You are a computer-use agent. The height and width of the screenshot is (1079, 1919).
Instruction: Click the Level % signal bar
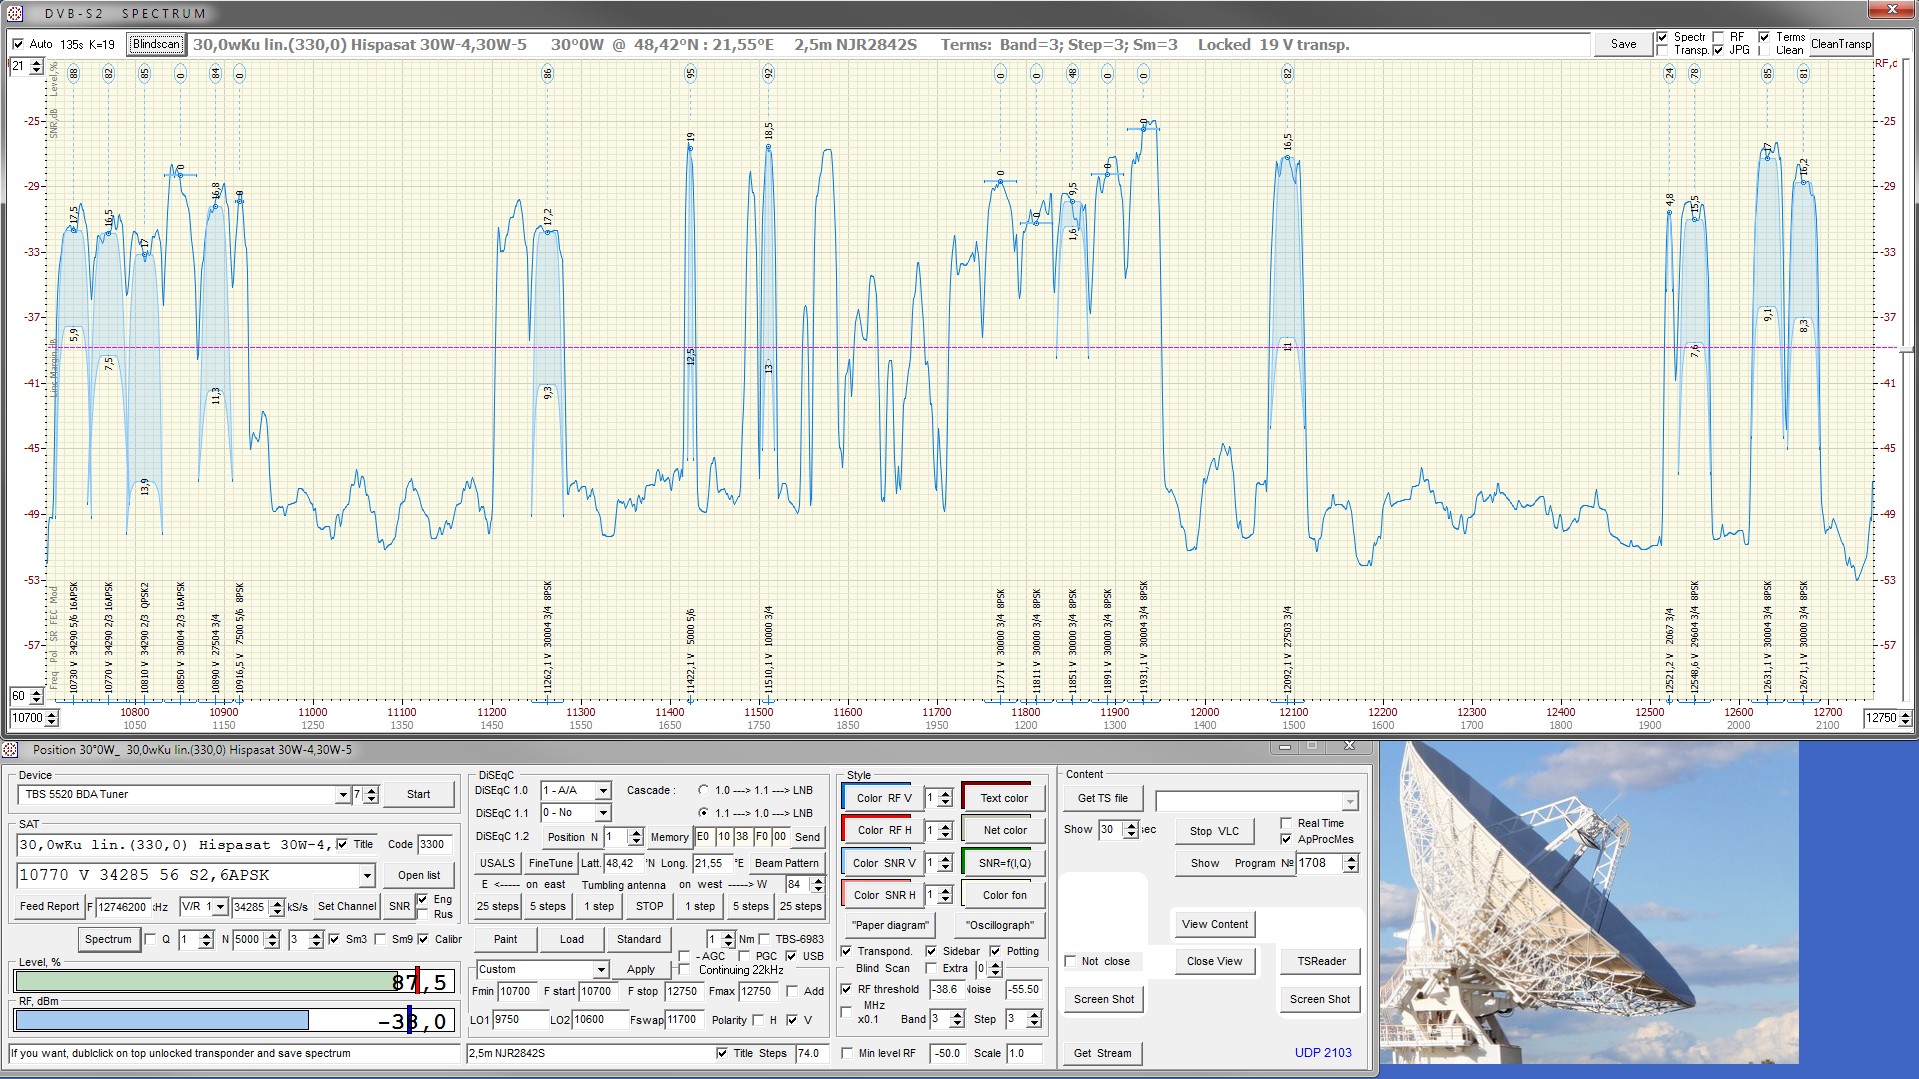[235, 982]
